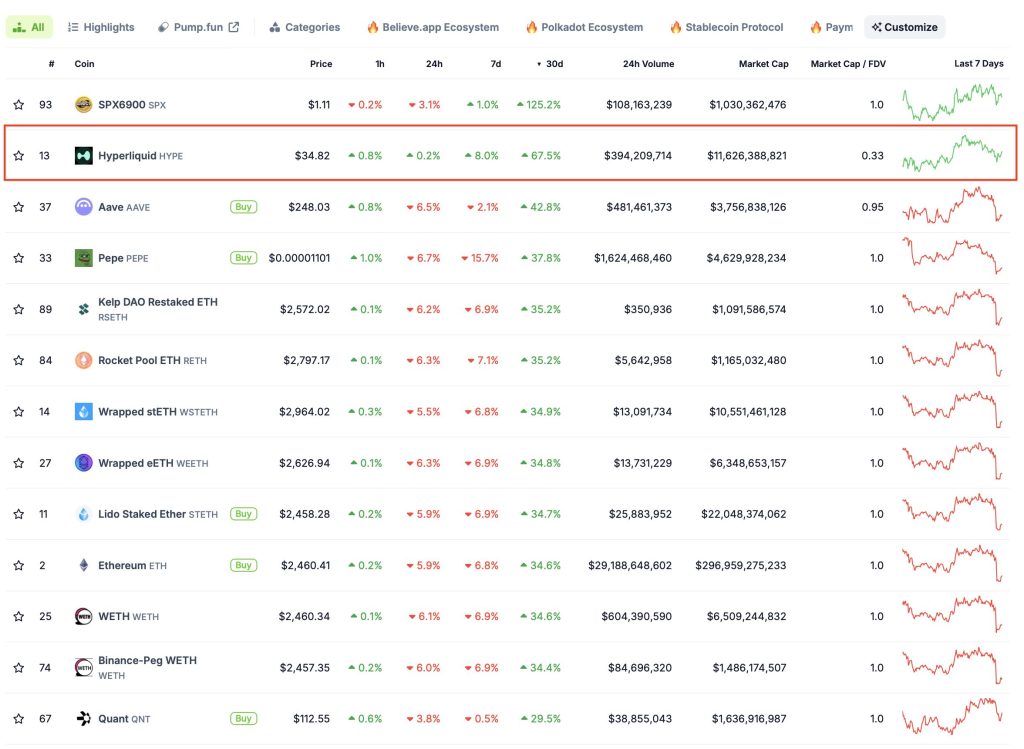The image size is (1024, 749).
Task: Open the Believe.app Ecosystem tab
Action: 433,27
